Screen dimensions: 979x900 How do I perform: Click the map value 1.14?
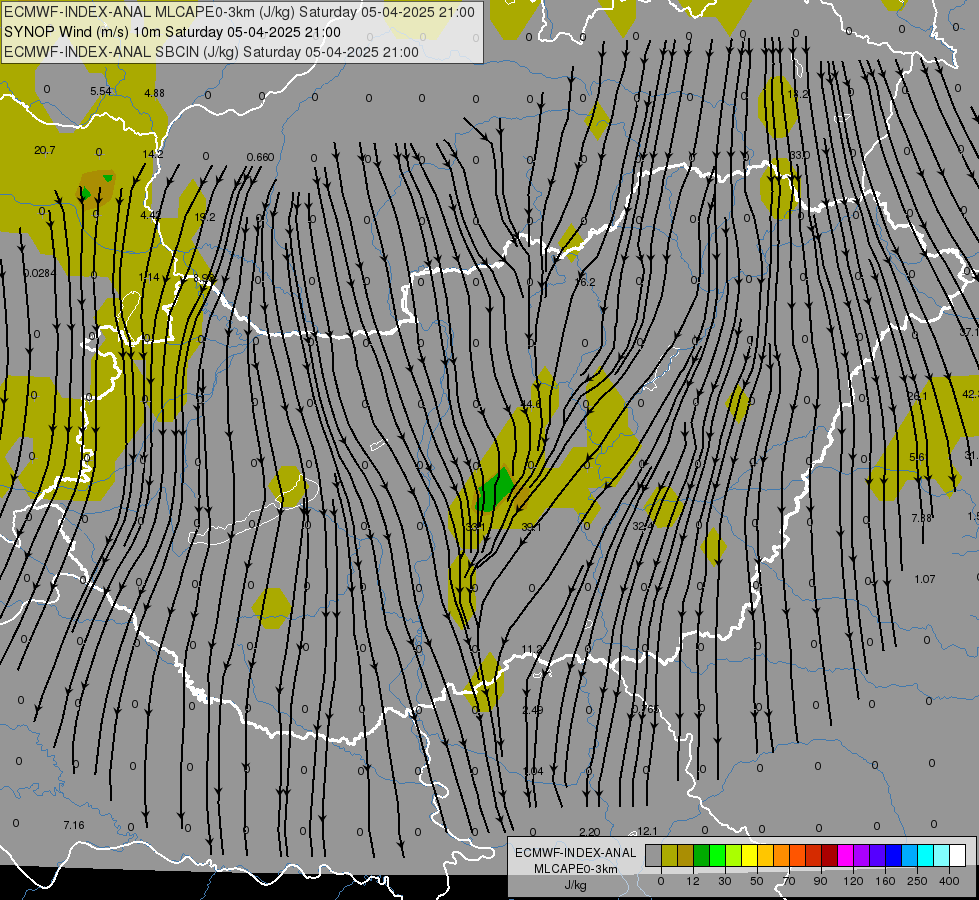pos(149,277)
